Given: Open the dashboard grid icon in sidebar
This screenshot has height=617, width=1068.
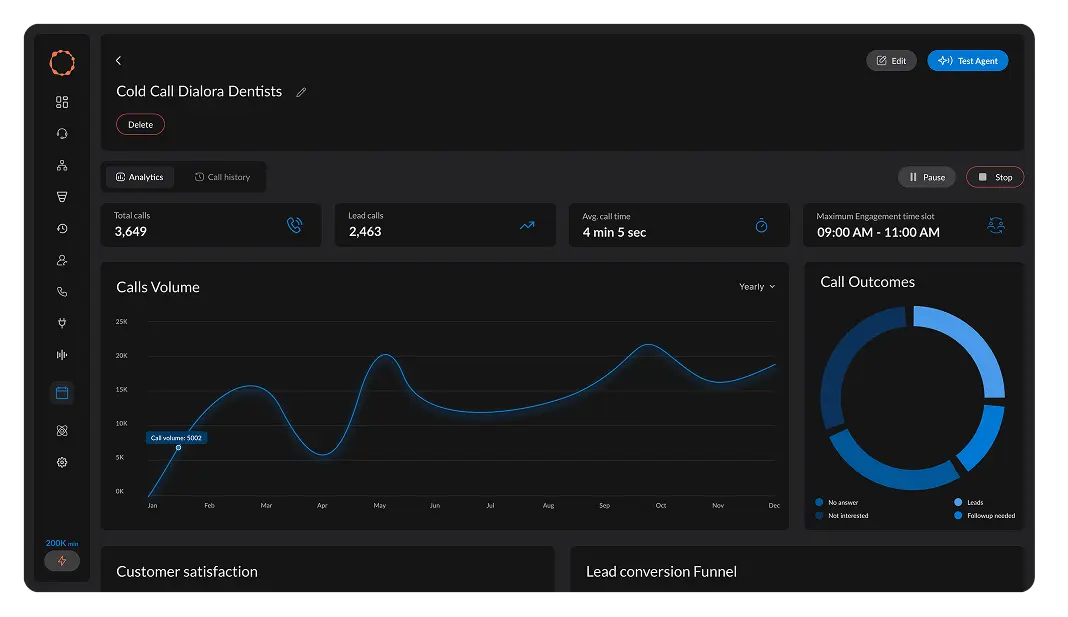Looking at the screenshot, I should point(62,102).
